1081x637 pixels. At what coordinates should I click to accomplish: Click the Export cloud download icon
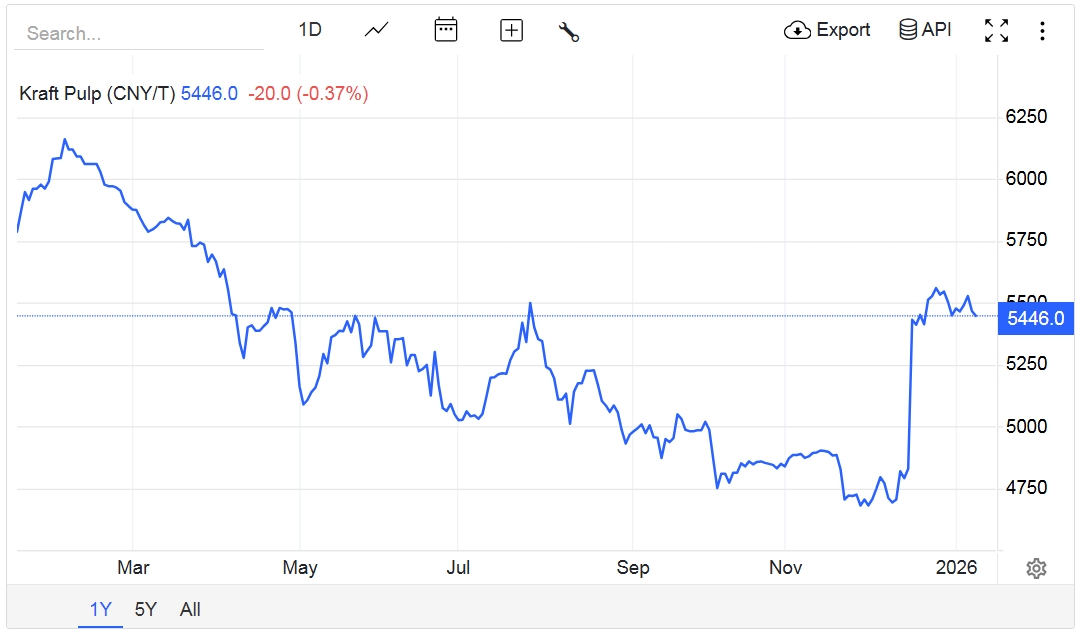(797, 30)
